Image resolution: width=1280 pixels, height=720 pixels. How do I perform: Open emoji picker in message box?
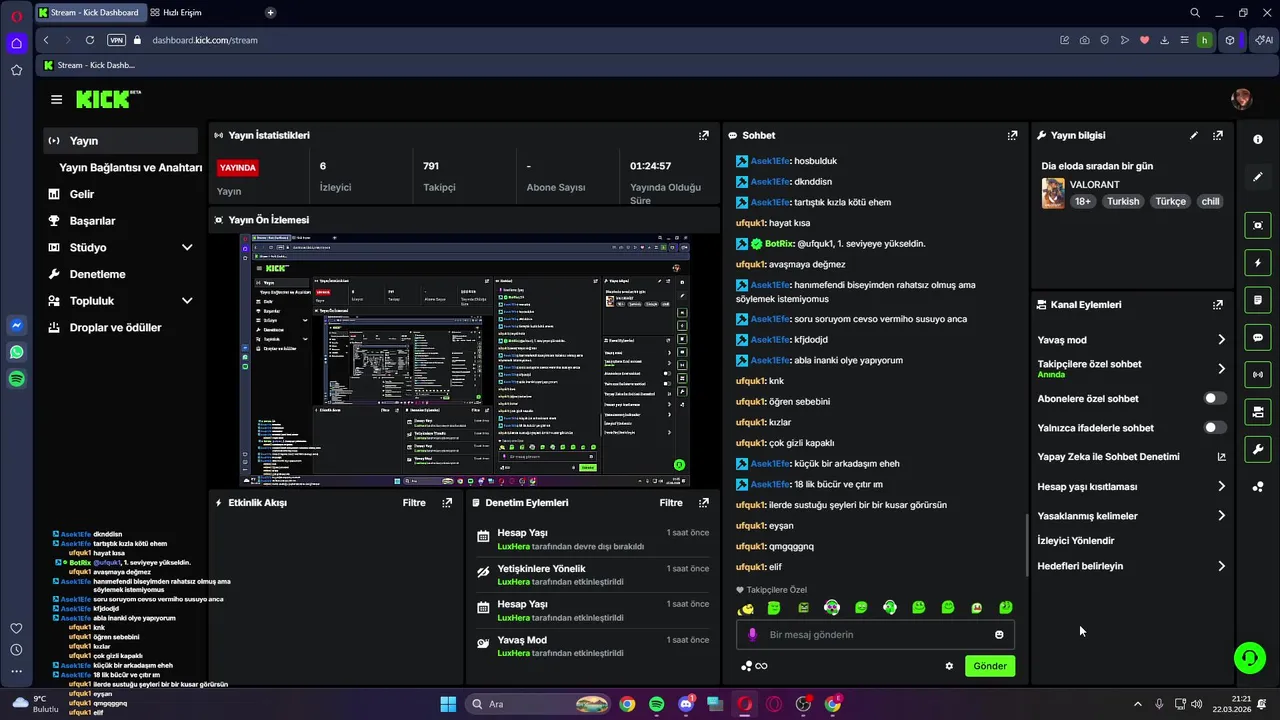999,635
